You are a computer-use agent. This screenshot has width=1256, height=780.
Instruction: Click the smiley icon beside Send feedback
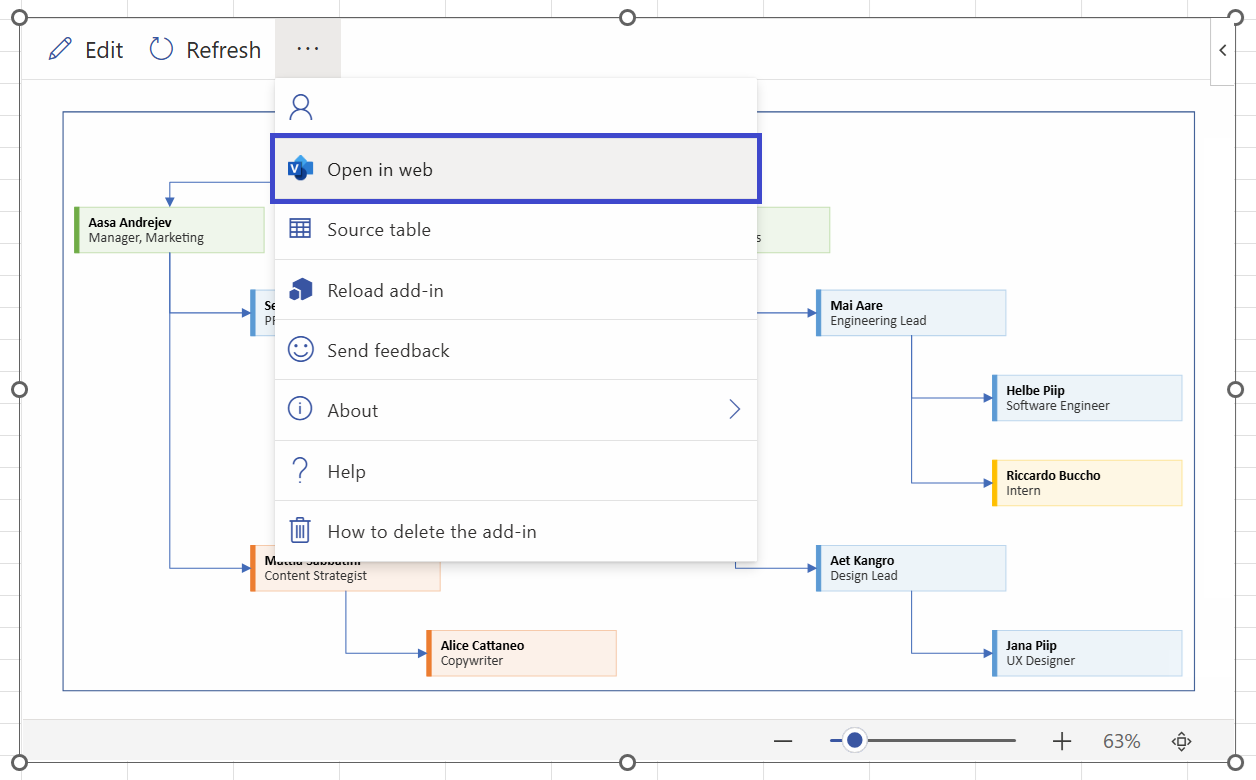pos(299,349)
